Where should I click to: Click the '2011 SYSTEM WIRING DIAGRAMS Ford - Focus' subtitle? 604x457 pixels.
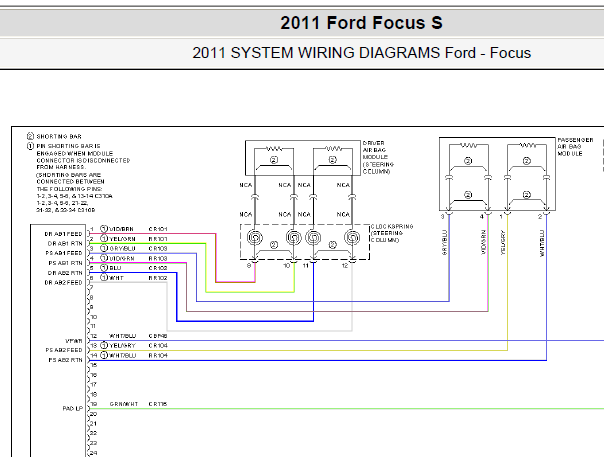click(x=361, y=53)
